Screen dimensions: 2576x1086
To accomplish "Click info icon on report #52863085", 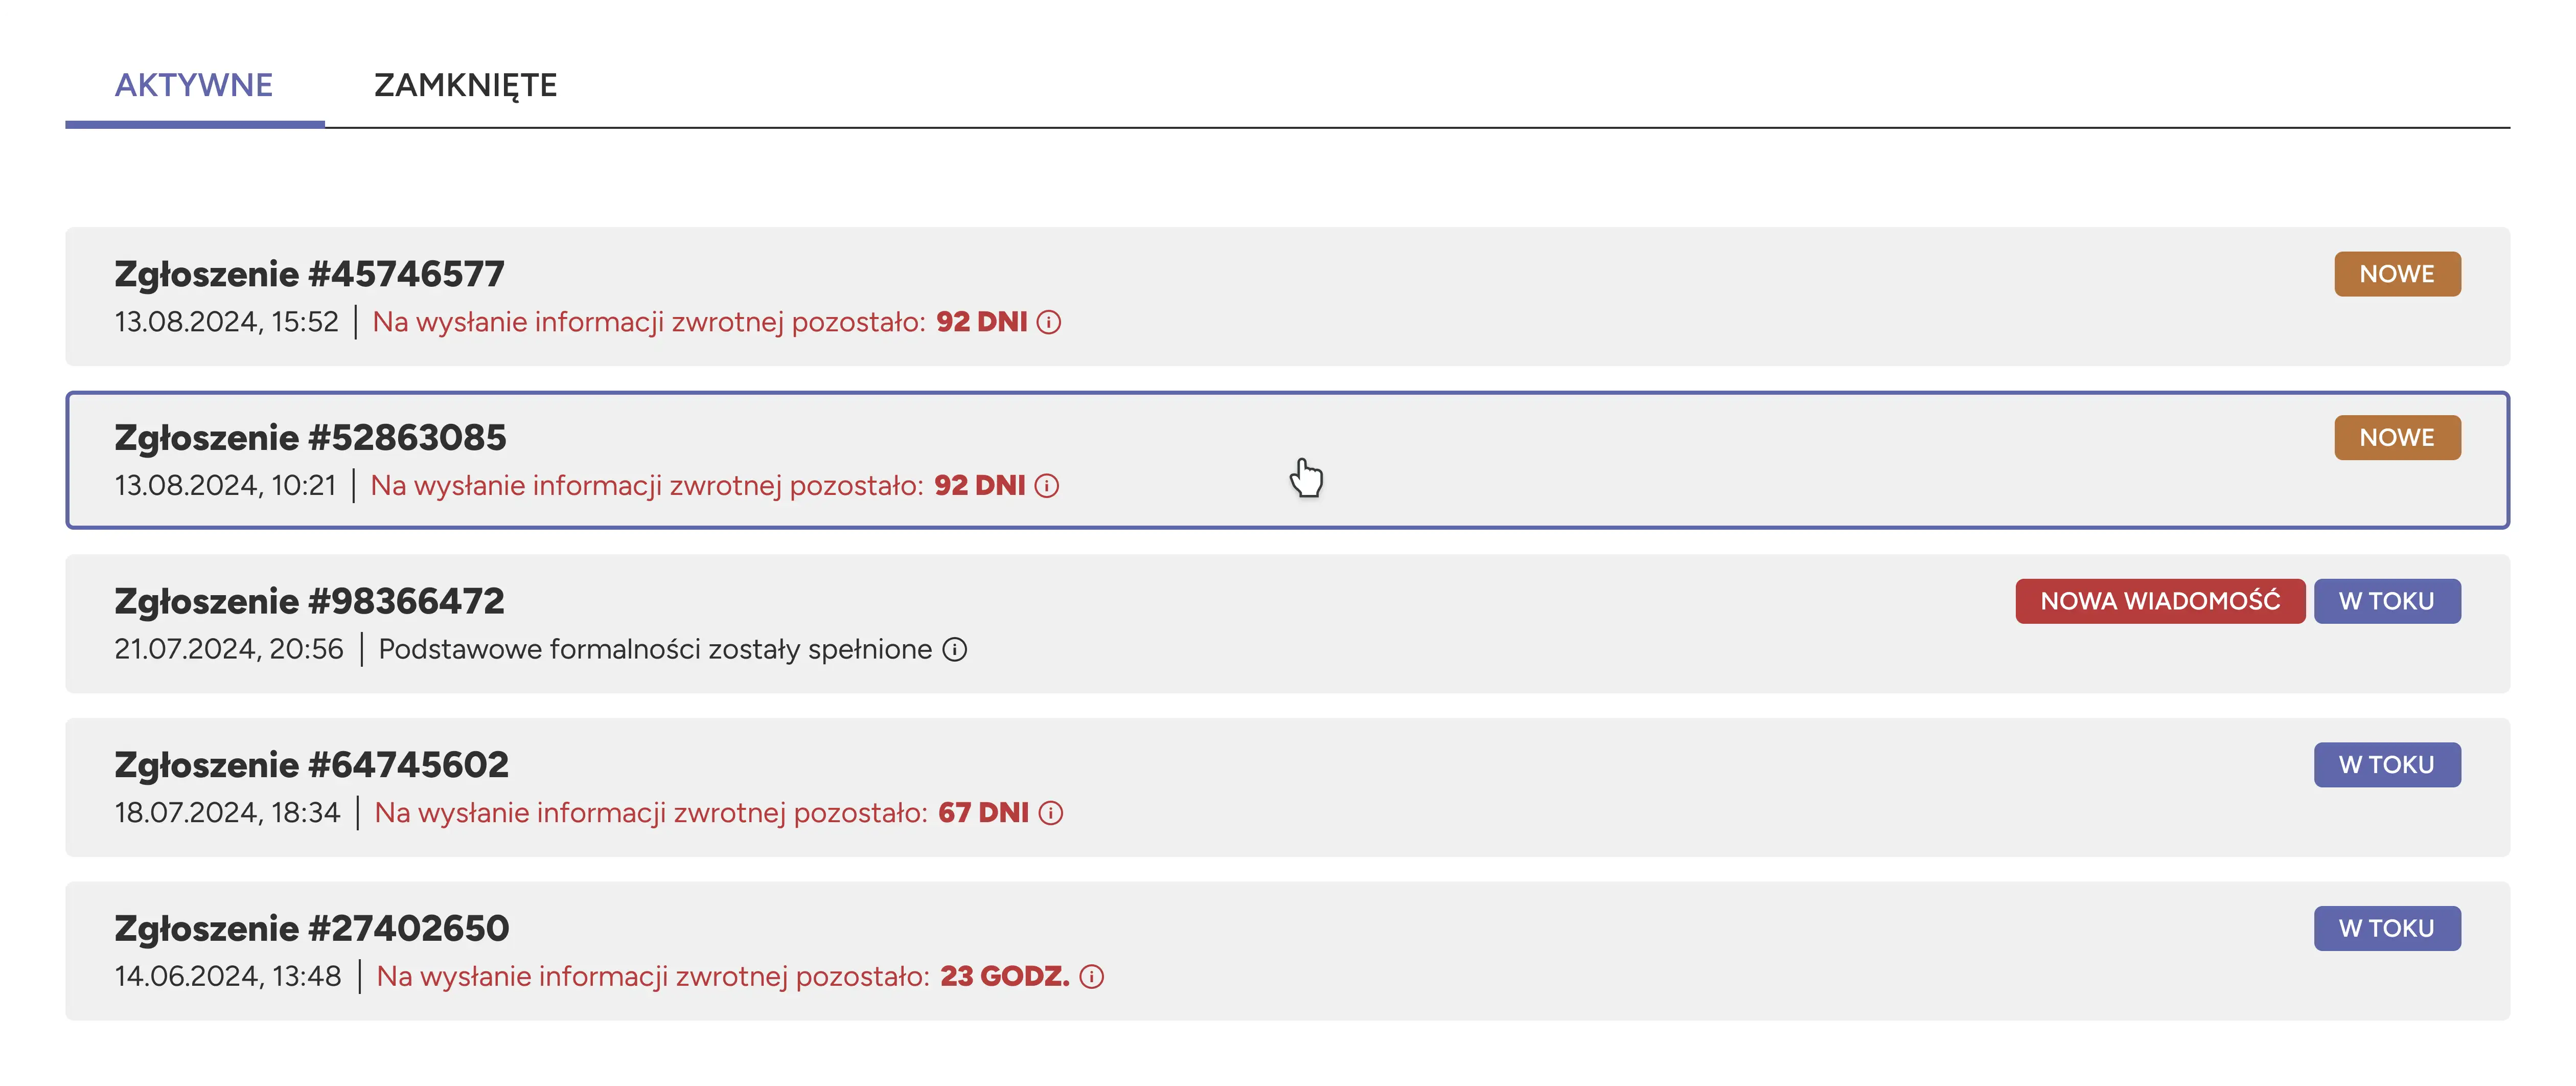I will point(1047,486).
